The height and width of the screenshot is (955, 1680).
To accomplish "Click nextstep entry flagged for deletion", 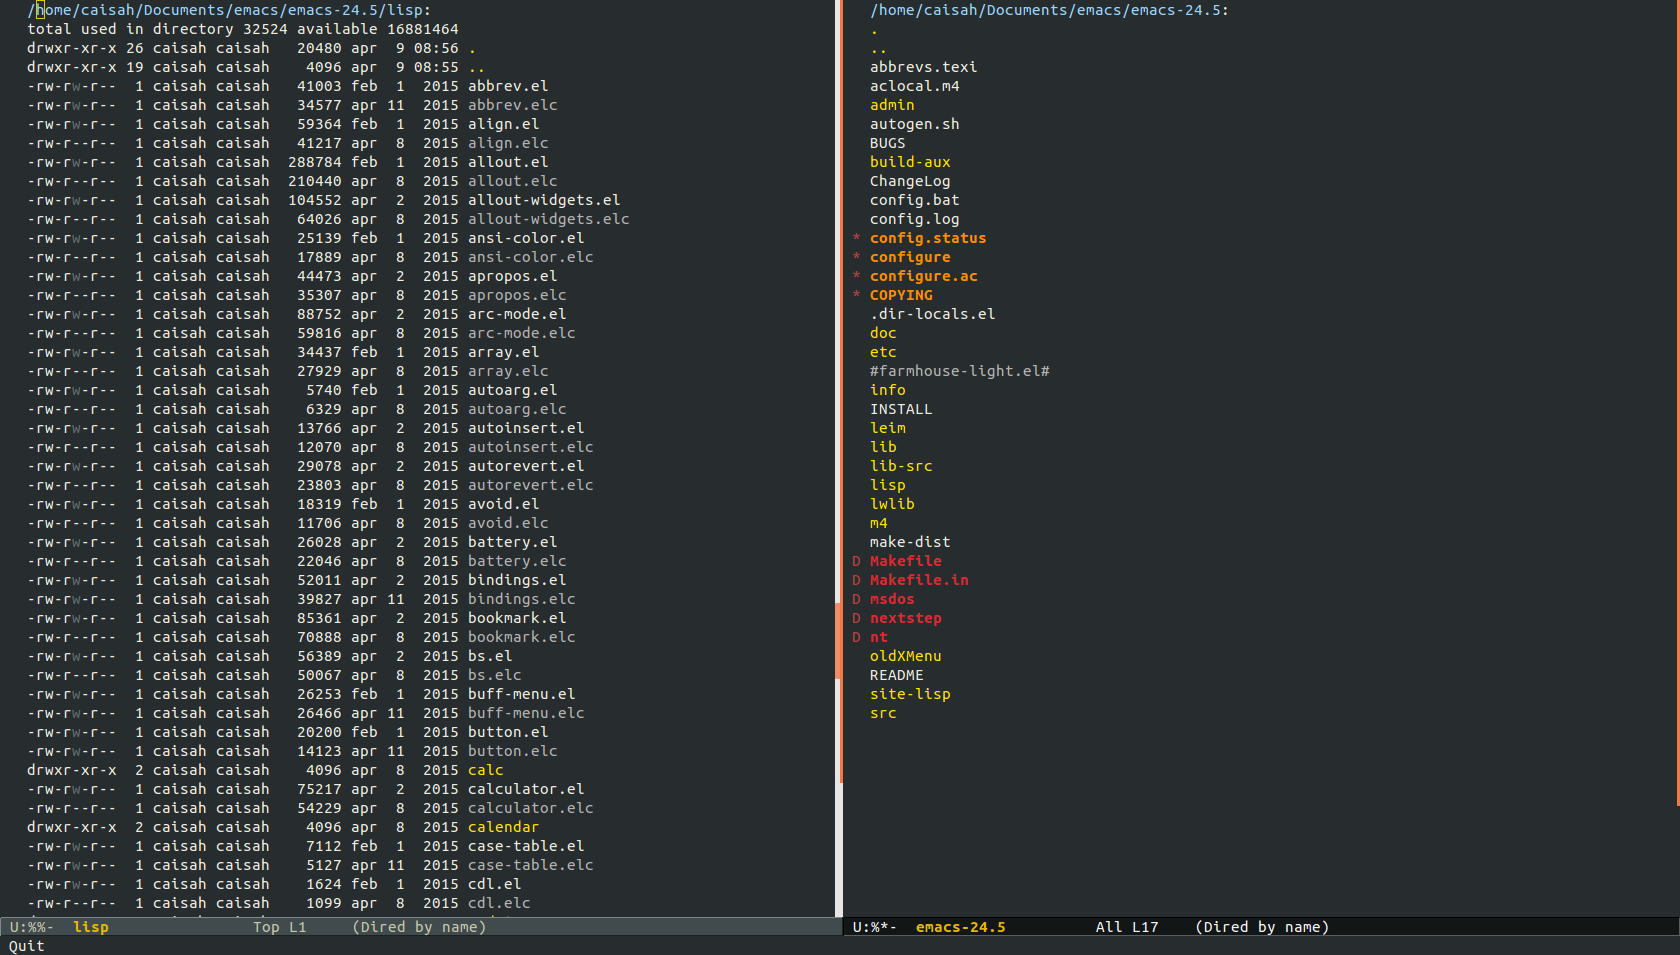I will [x=905, y=618].
